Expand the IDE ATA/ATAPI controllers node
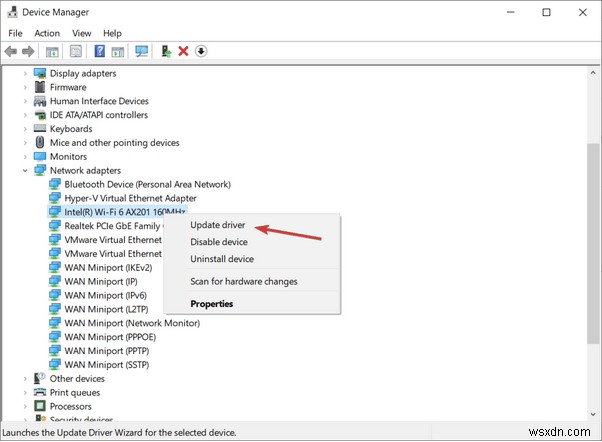 pos(25,115)
